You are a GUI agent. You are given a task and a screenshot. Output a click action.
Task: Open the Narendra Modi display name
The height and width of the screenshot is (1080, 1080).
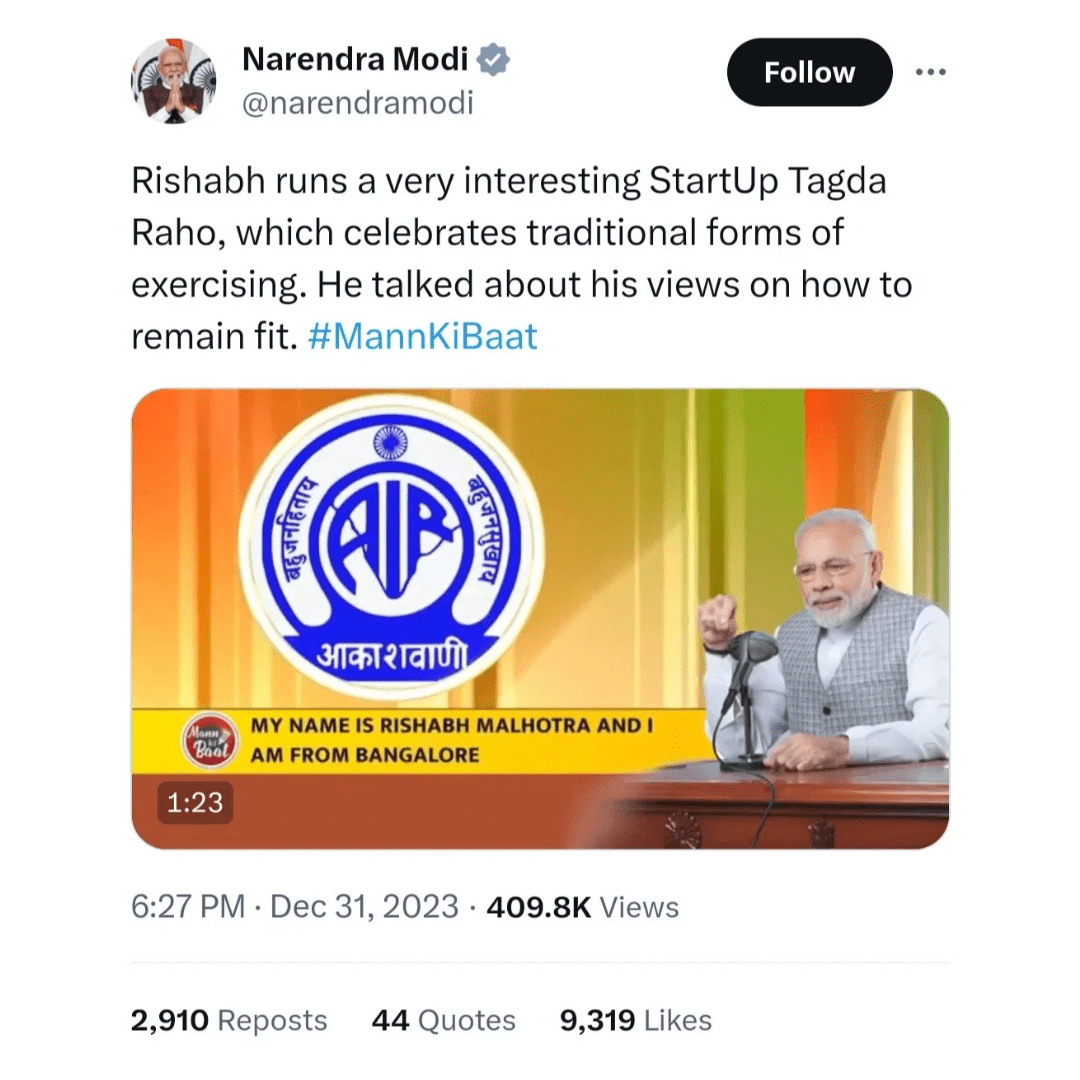(355, 60)
